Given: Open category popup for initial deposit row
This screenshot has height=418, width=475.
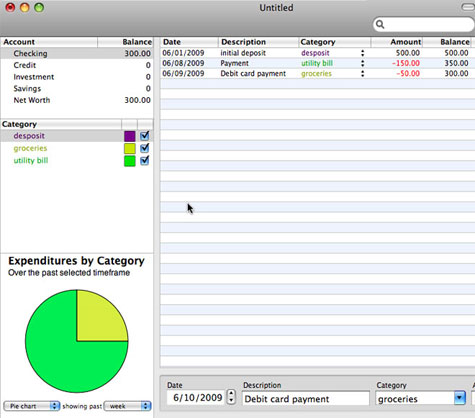Looking at the screenshot, I should (362, 53).
